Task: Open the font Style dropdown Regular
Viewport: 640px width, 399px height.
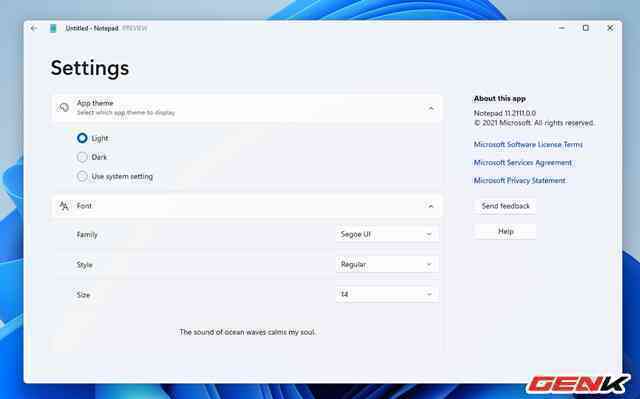Action: pos(387,264)
